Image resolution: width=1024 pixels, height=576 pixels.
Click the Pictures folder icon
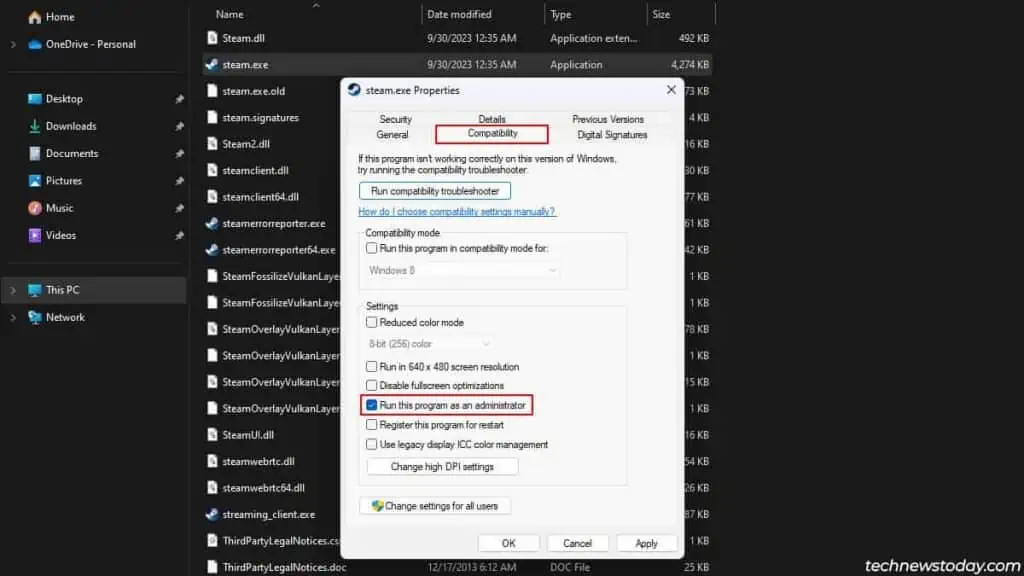point(35,181)
